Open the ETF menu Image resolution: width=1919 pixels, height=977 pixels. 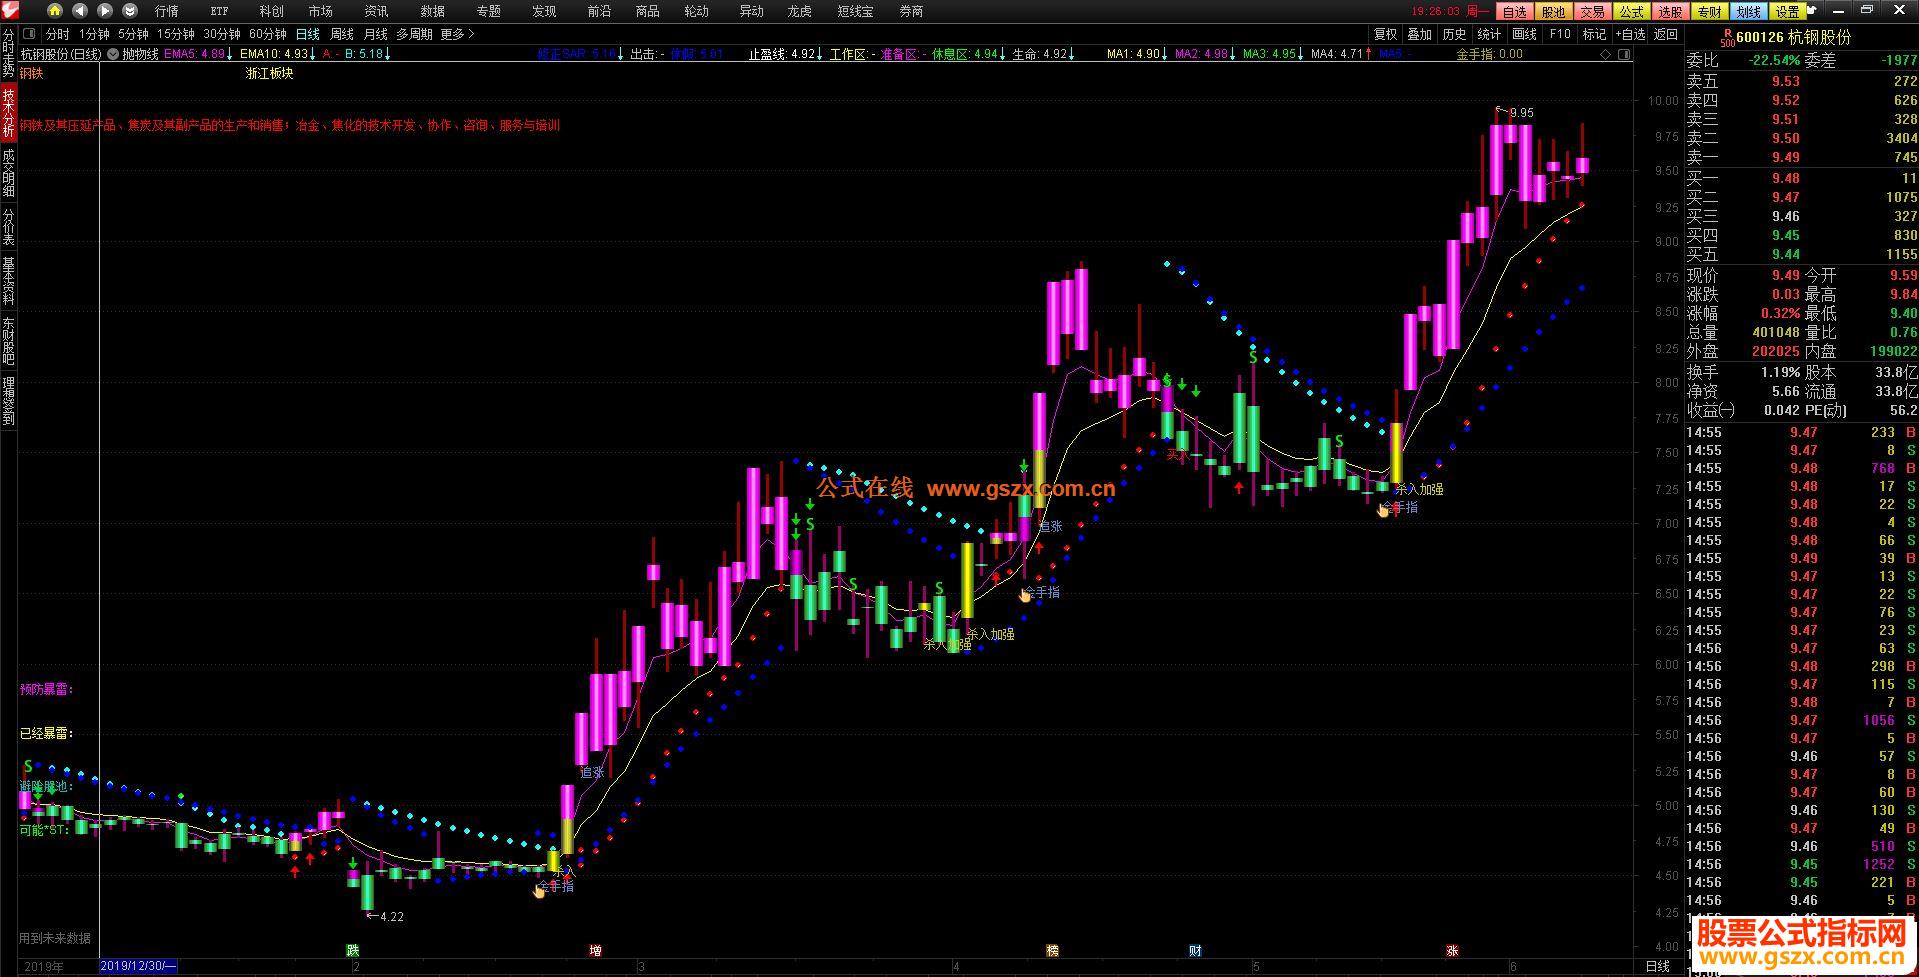coord(219,11)
